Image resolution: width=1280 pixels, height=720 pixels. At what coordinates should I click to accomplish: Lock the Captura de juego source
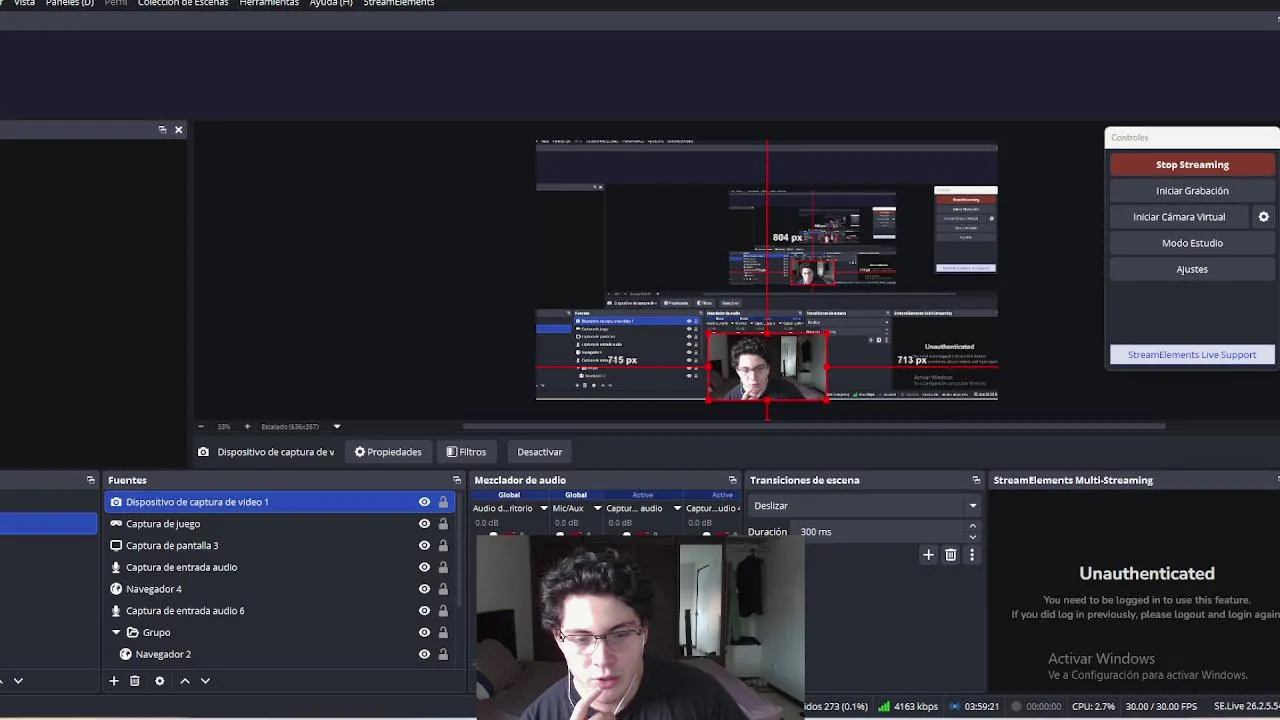pos(443,524)
